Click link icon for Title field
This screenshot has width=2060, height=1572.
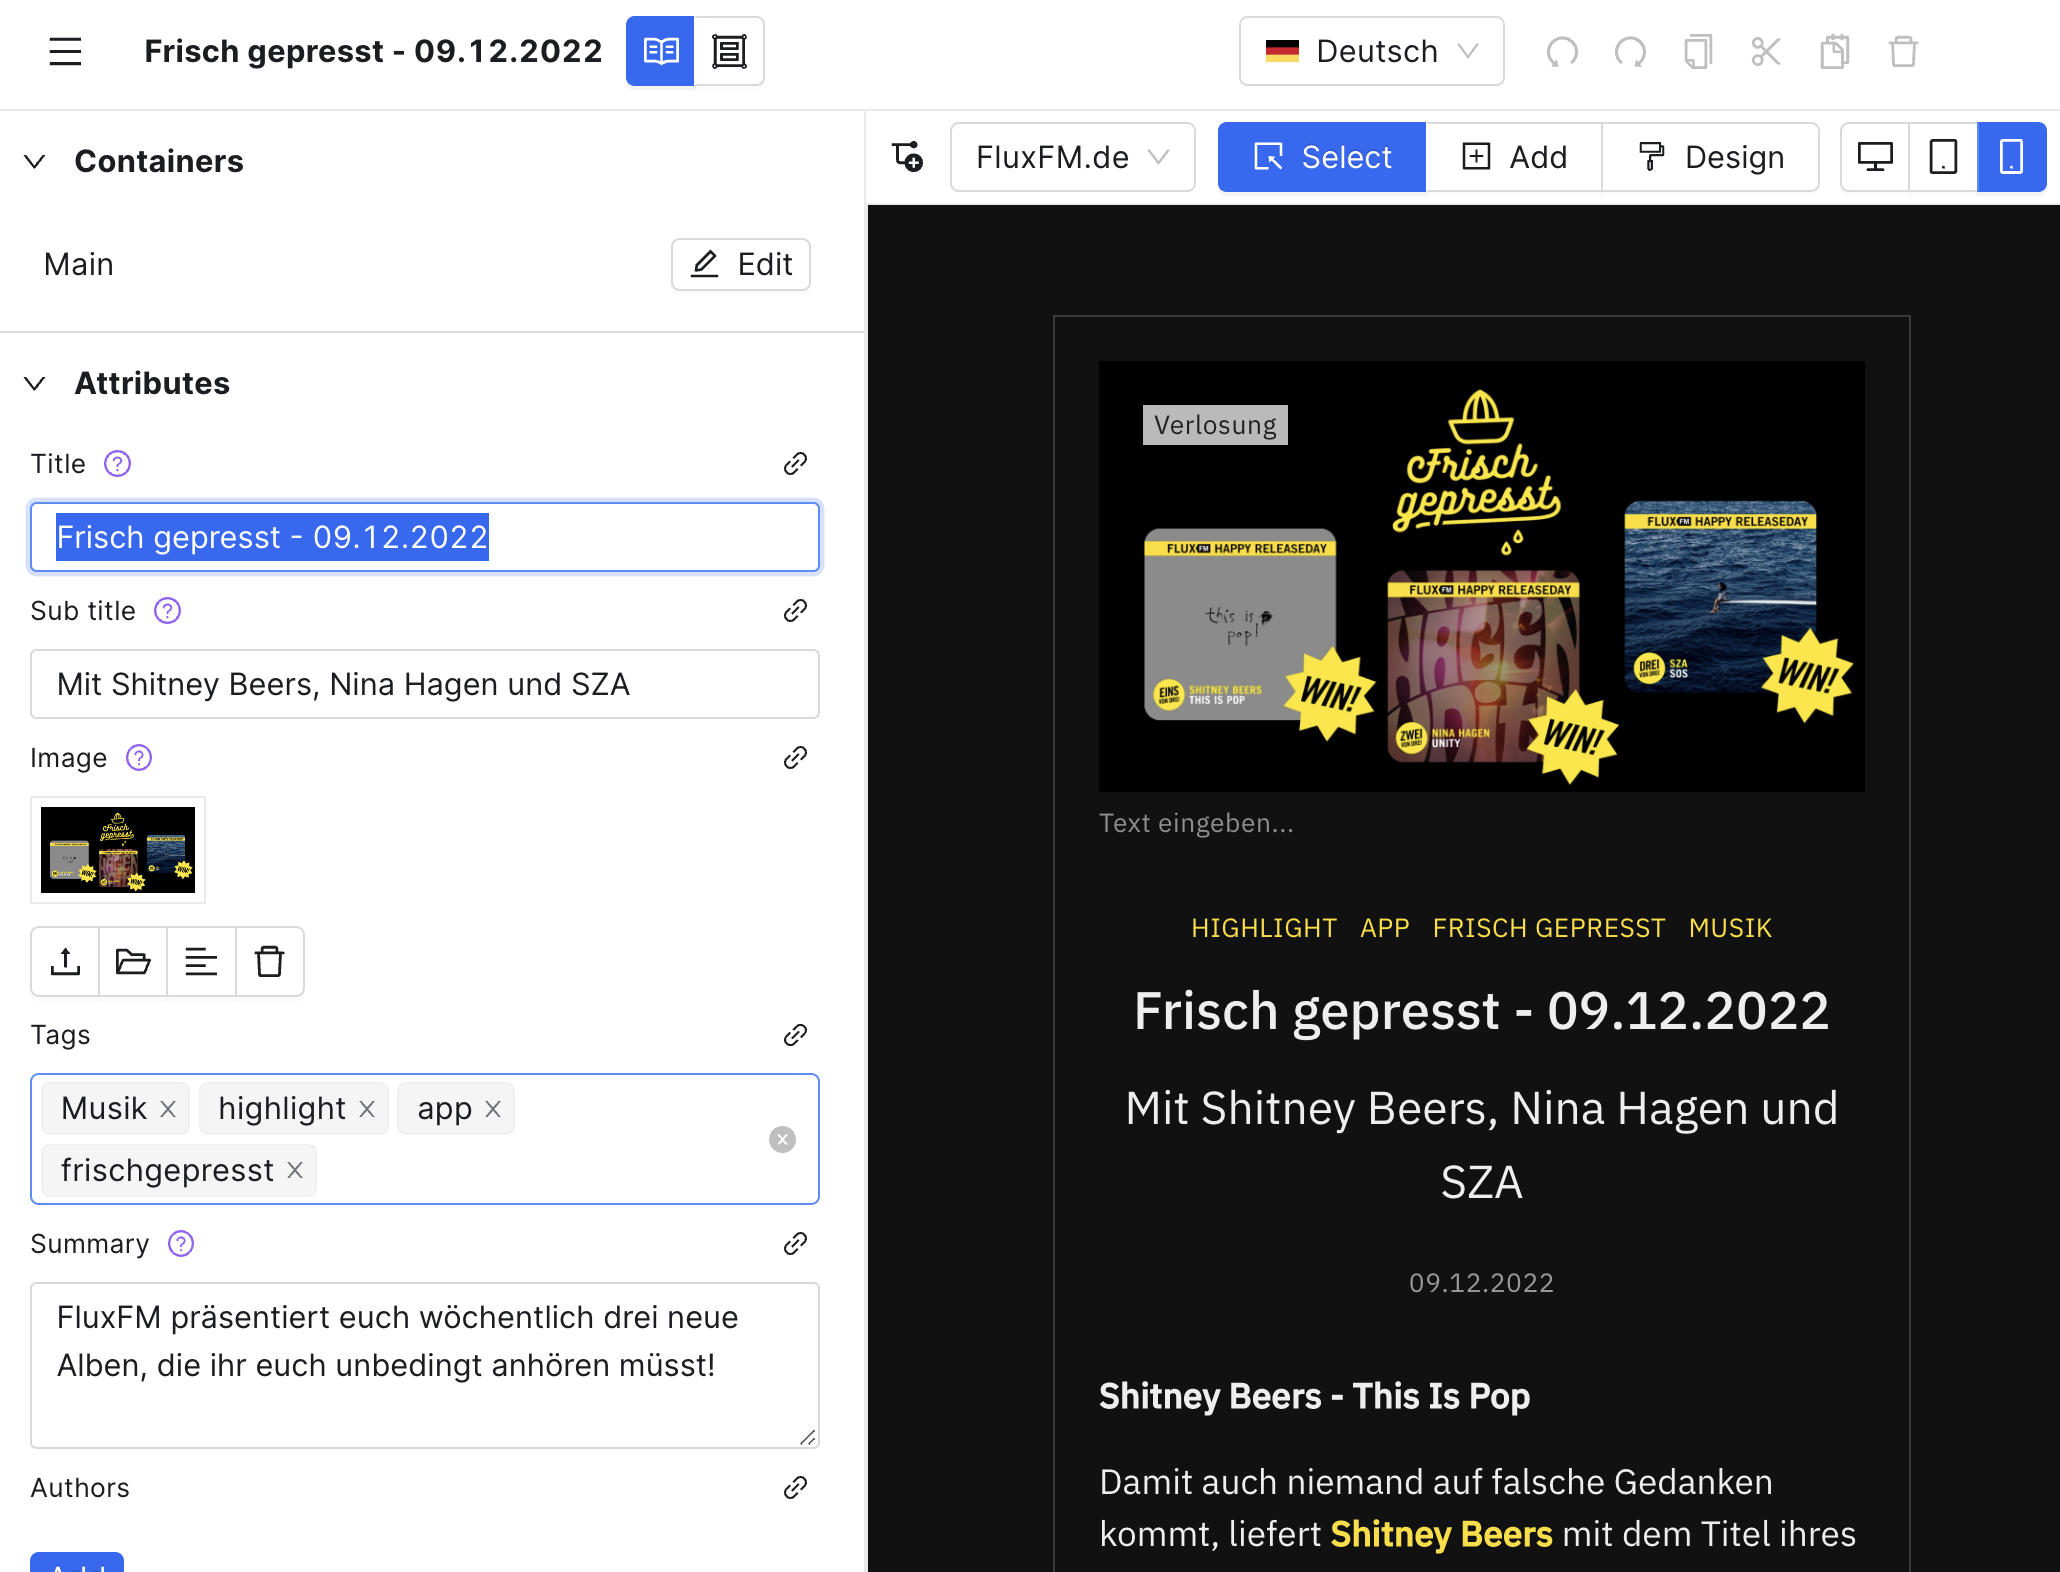795,464
